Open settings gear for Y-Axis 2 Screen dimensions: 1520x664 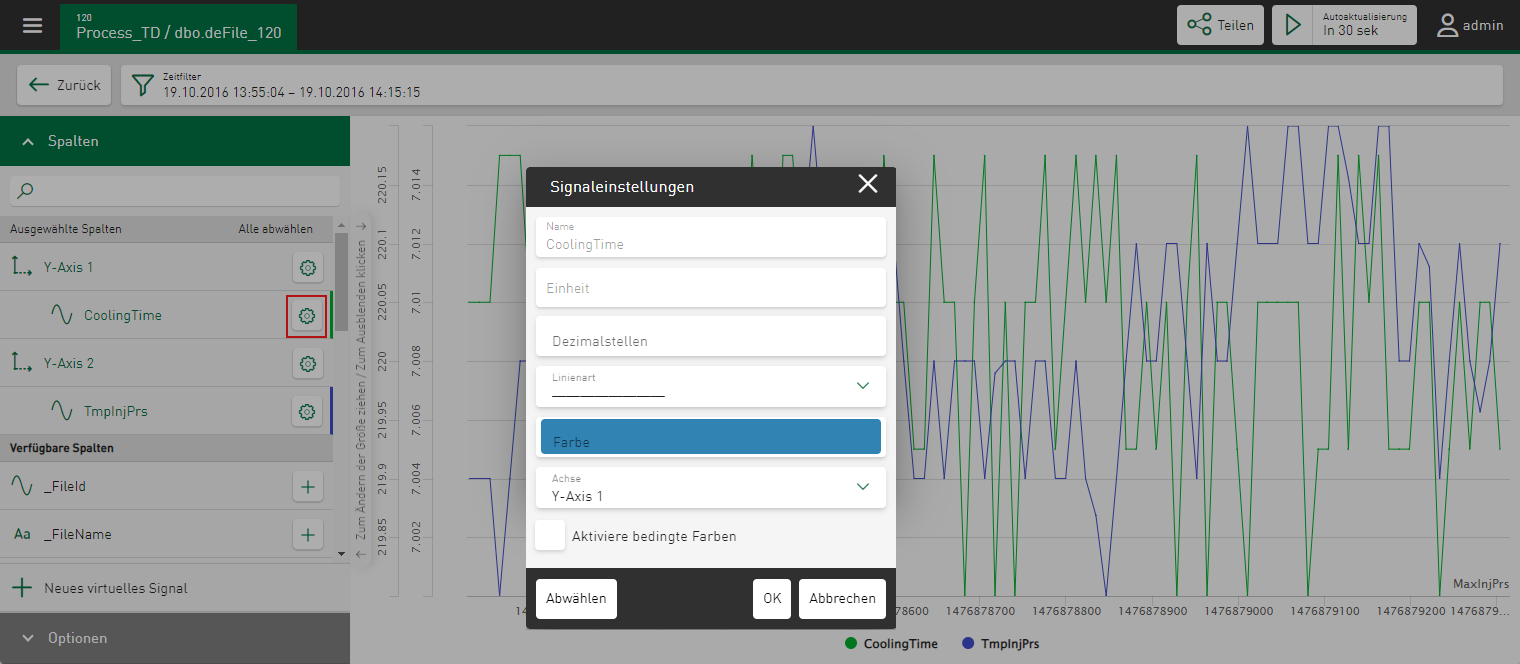coord(307,364)
